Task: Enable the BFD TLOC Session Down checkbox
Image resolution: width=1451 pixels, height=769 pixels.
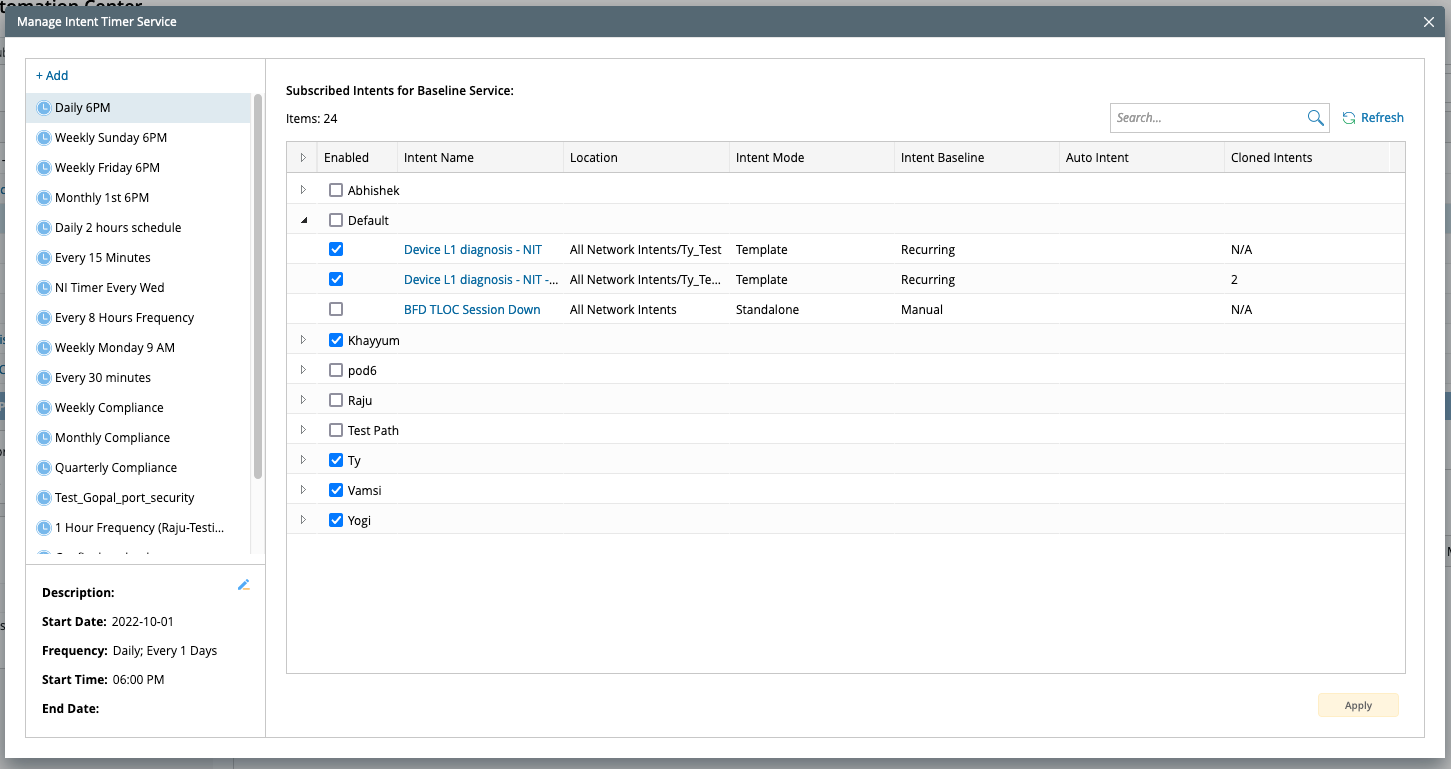Action: pyautogui.click(x=336, y=310)
